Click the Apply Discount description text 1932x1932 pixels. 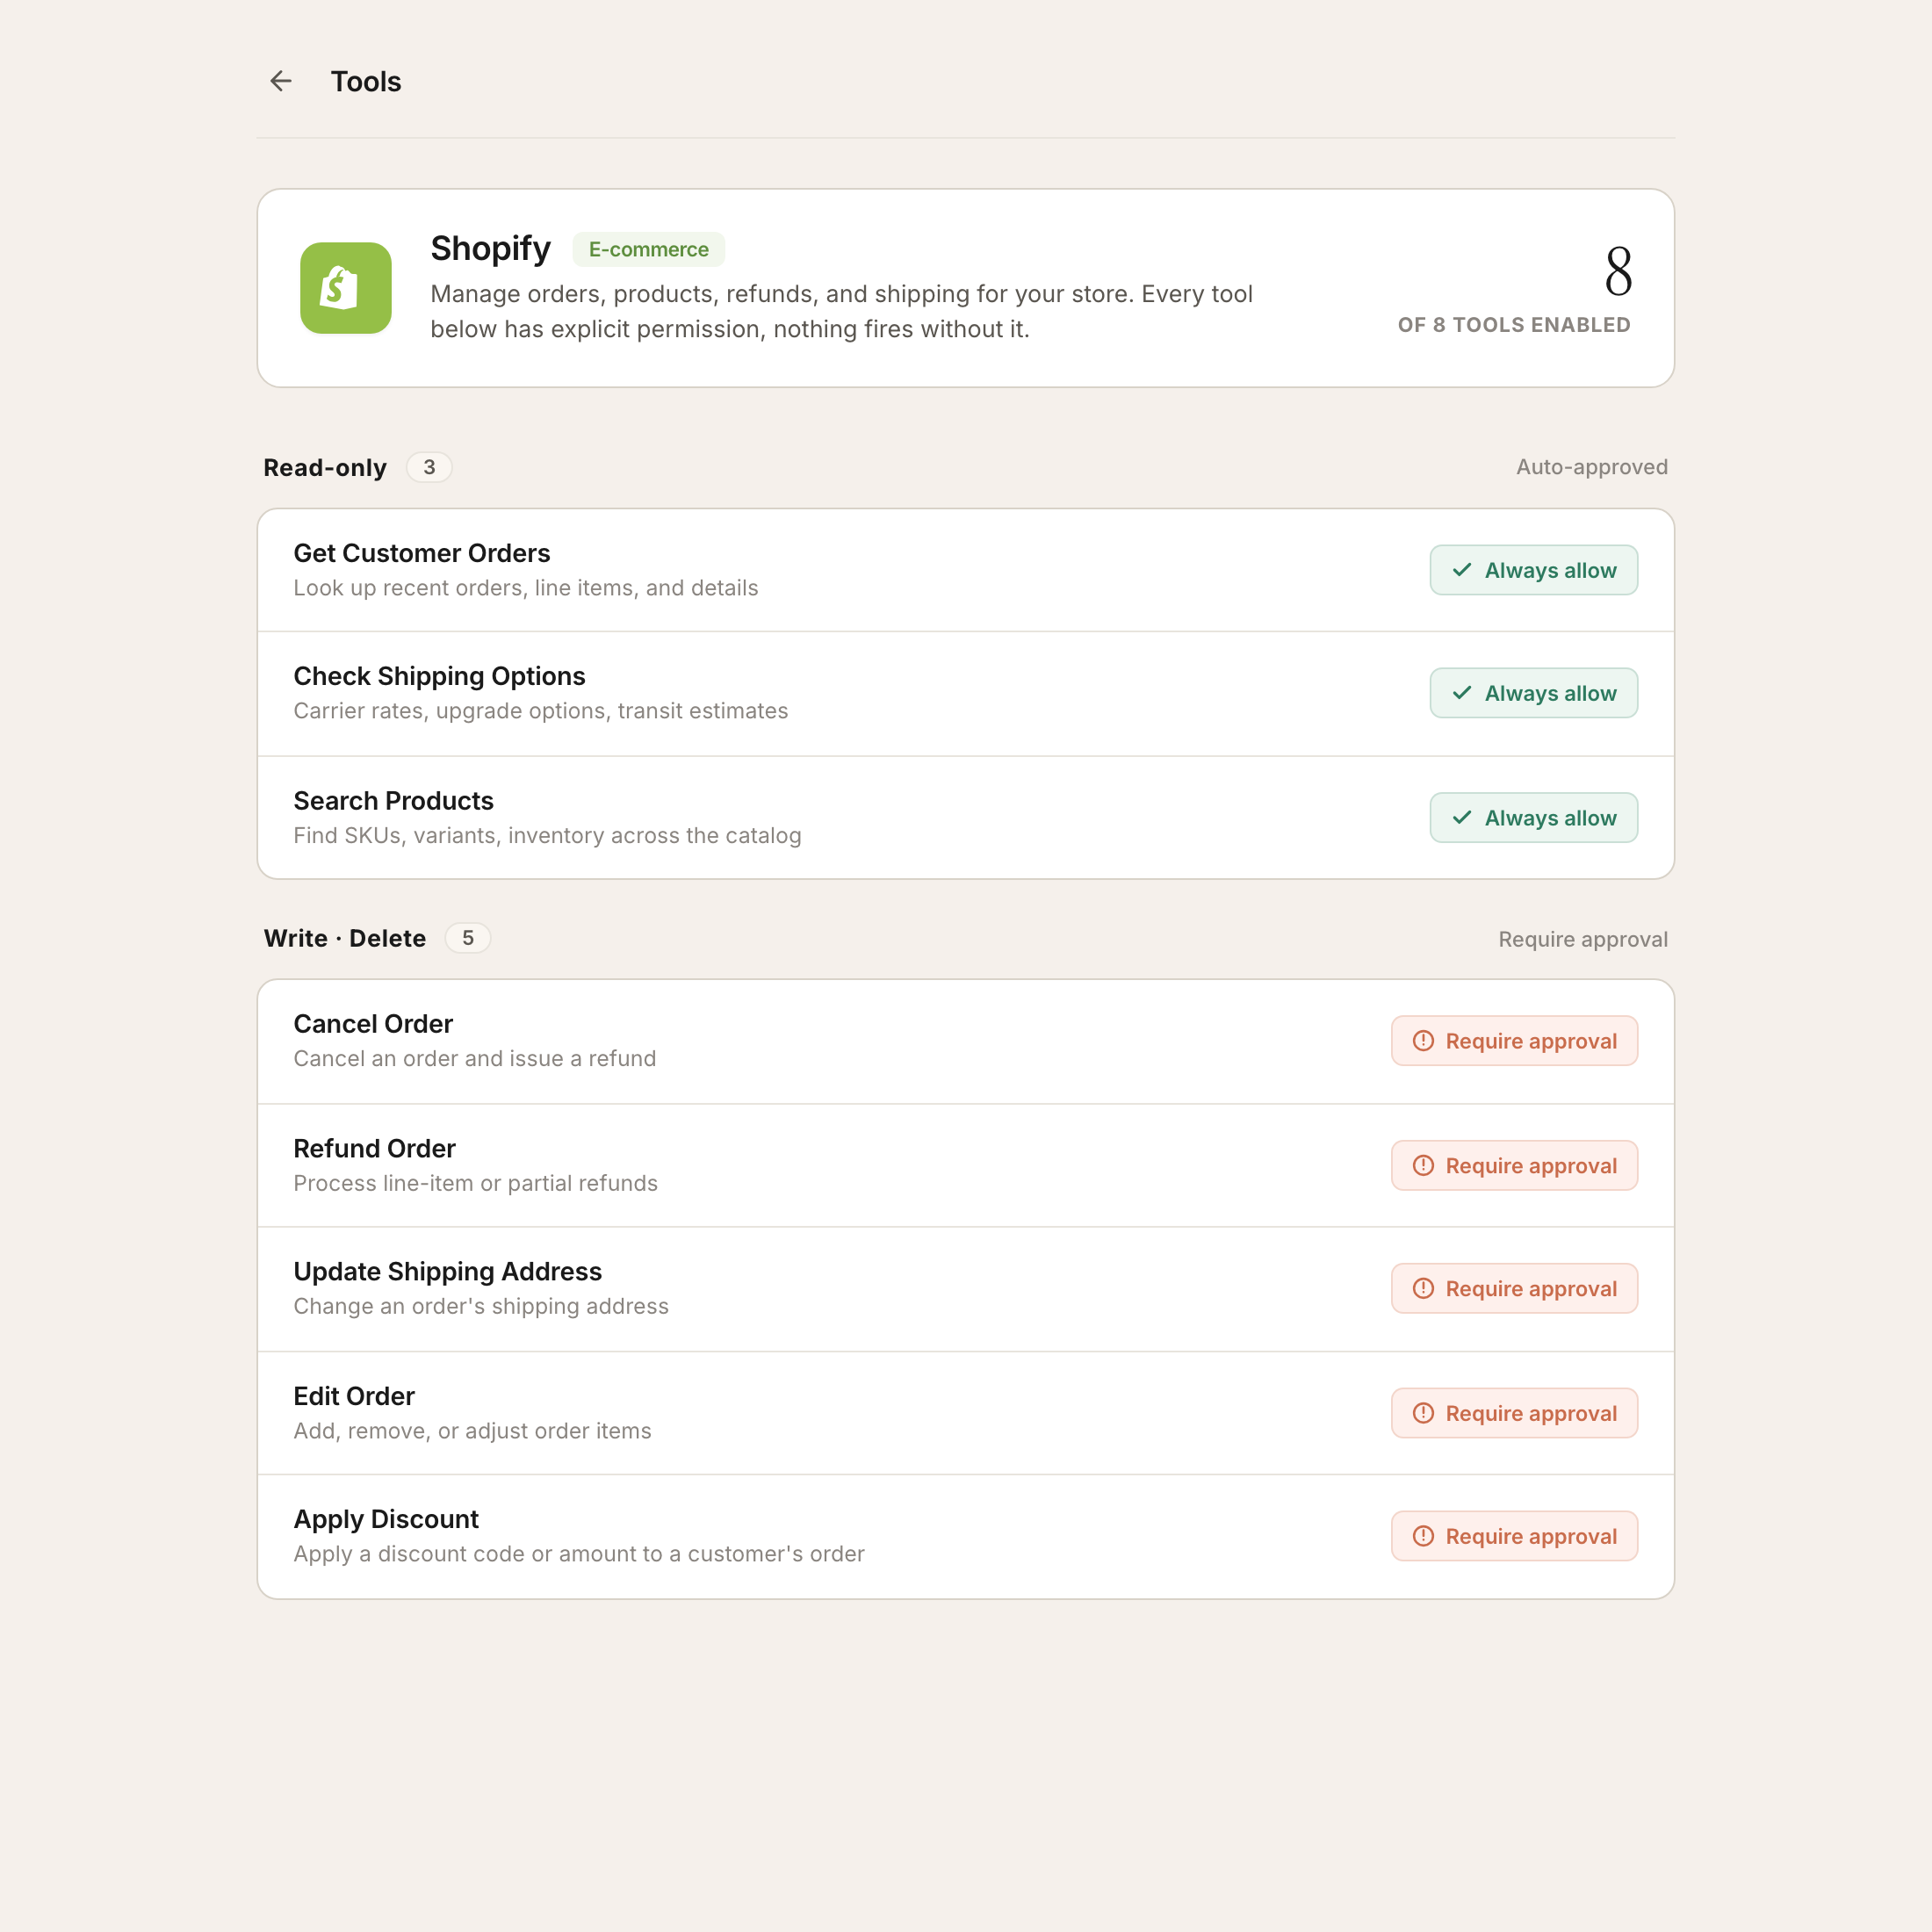579,1554
